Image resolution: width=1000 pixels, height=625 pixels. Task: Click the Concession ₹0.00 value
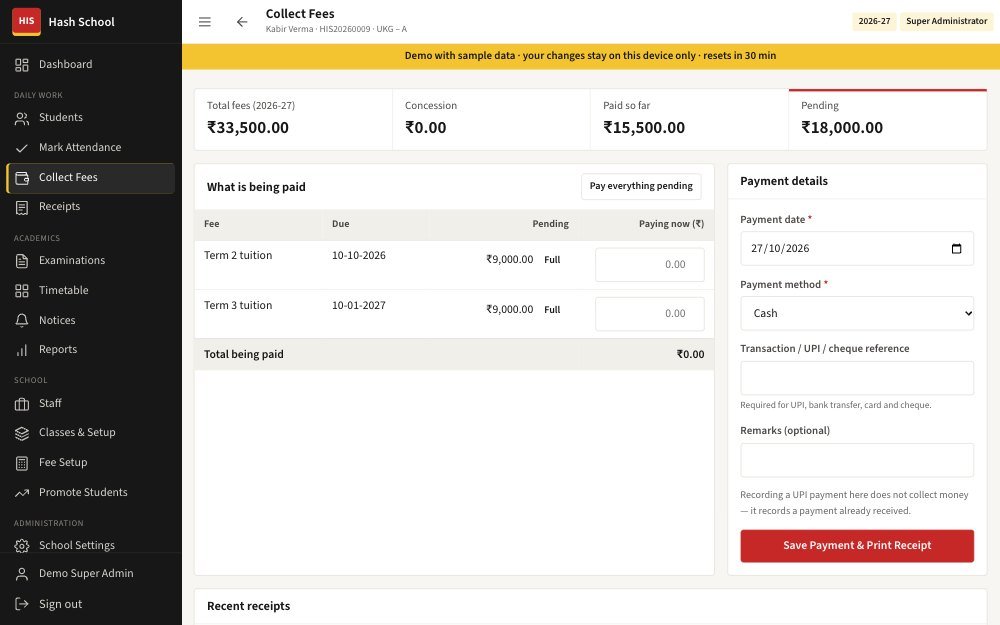tap(425, 128)
